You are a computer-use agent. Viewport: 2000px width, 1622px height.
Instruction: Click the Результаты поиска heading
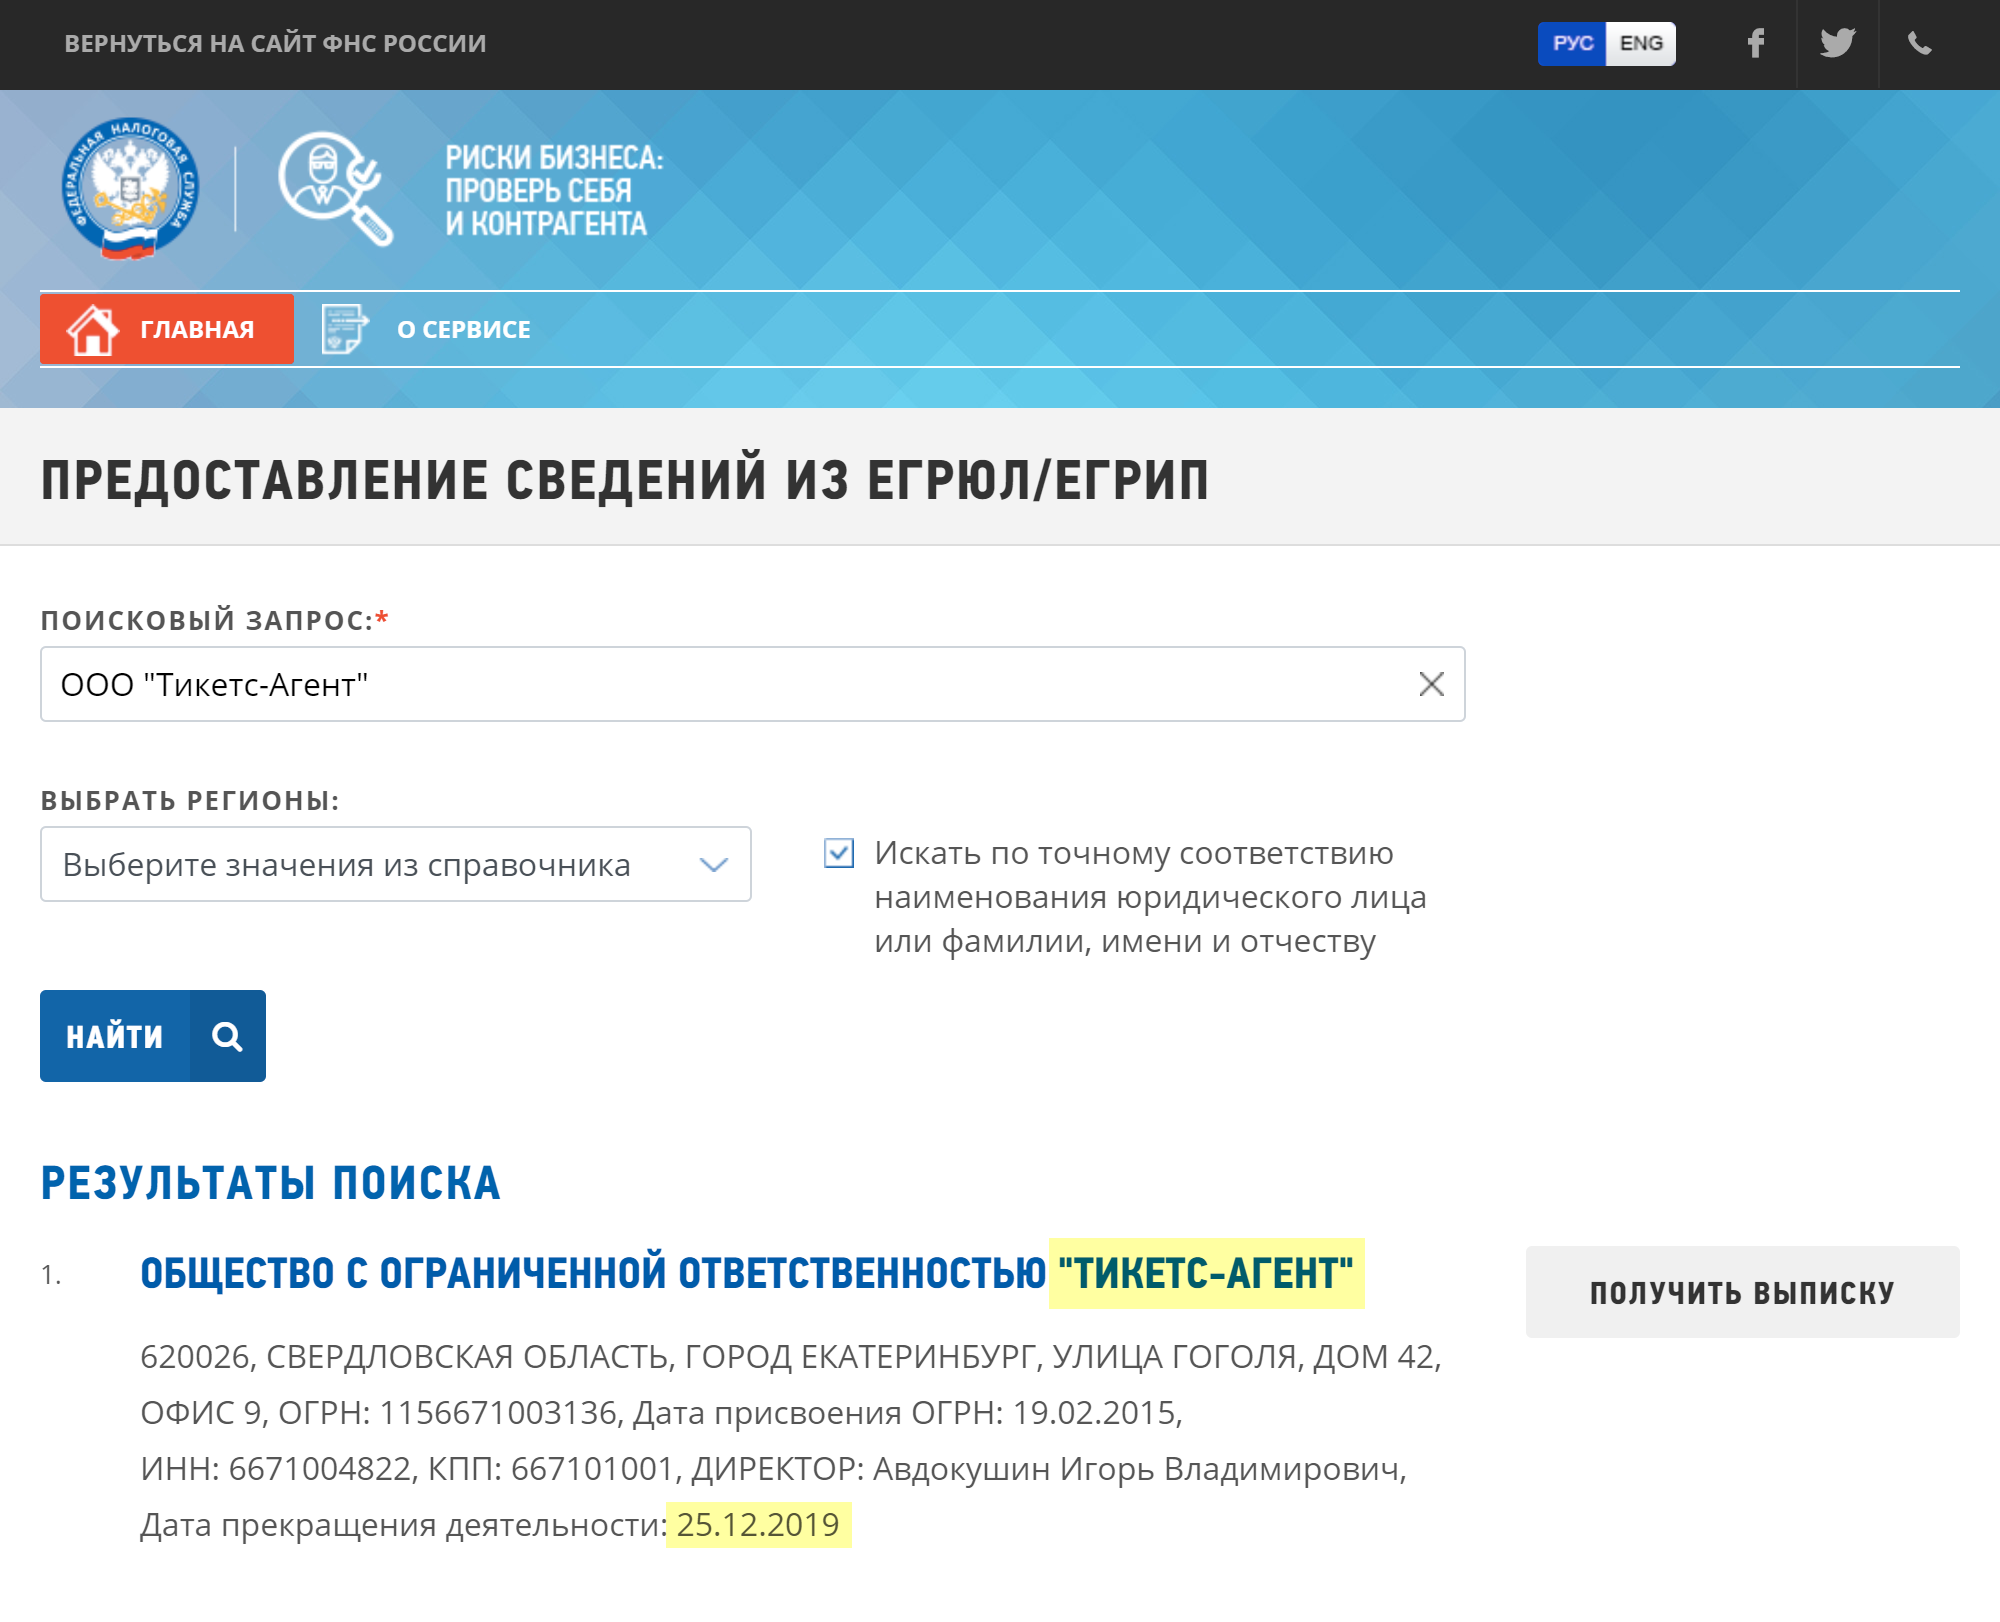[270, 1183]
